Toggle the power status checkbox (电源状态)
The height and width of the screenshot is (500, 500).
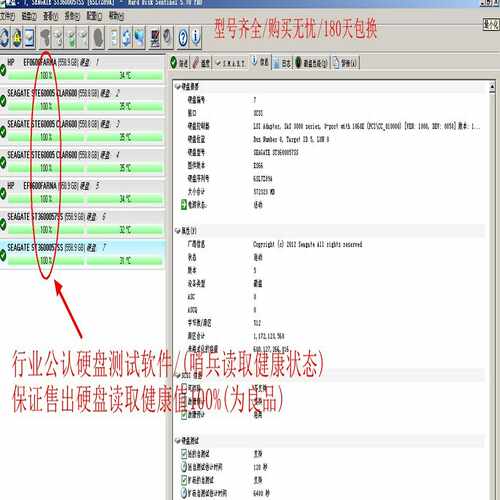[184, 204]
